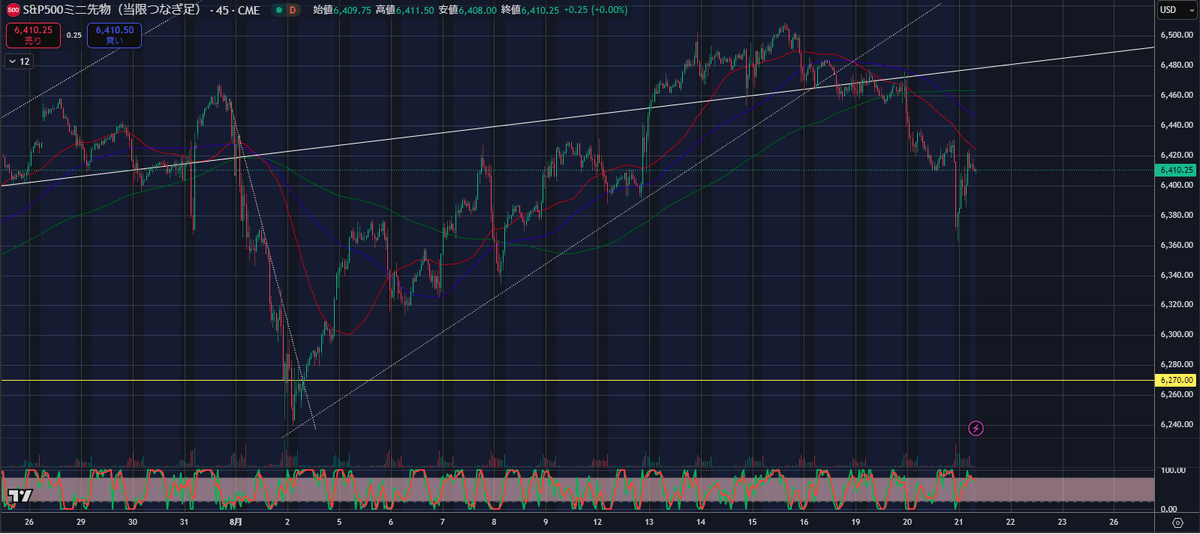Click the 45 interval label in title
Image resolution: width=1200 pixels, height=534 pixels.
coord(224,10)
